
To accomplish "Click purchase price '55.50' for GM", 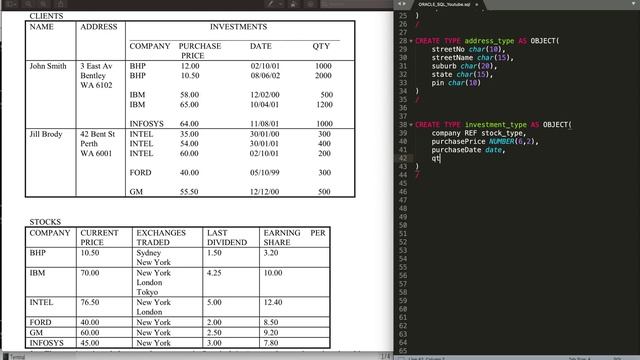I will click(x=189, y=192).
